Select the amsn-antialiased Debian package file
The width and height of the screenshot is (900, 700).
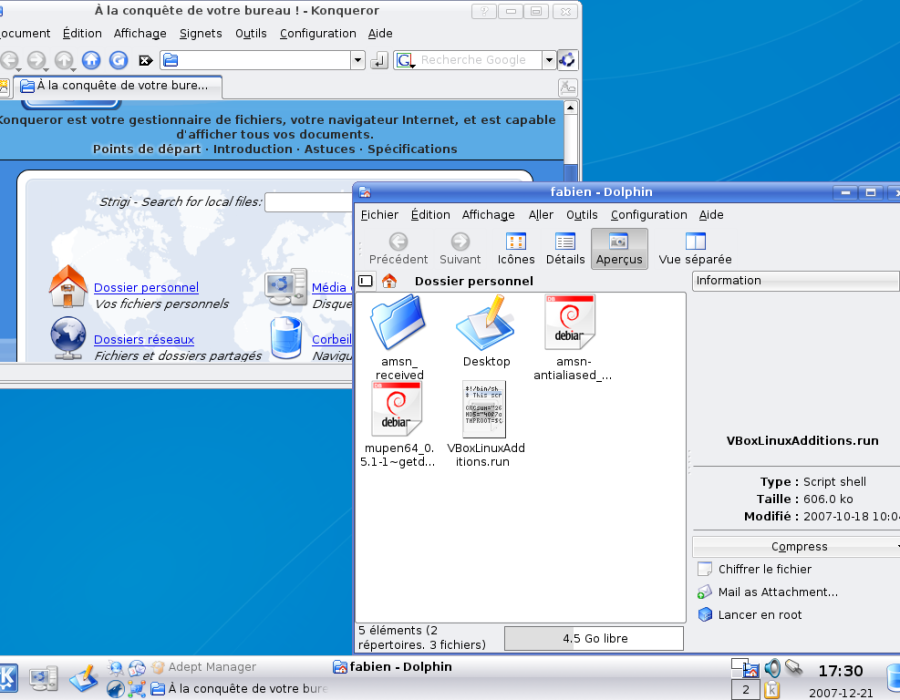coord(572,337)
